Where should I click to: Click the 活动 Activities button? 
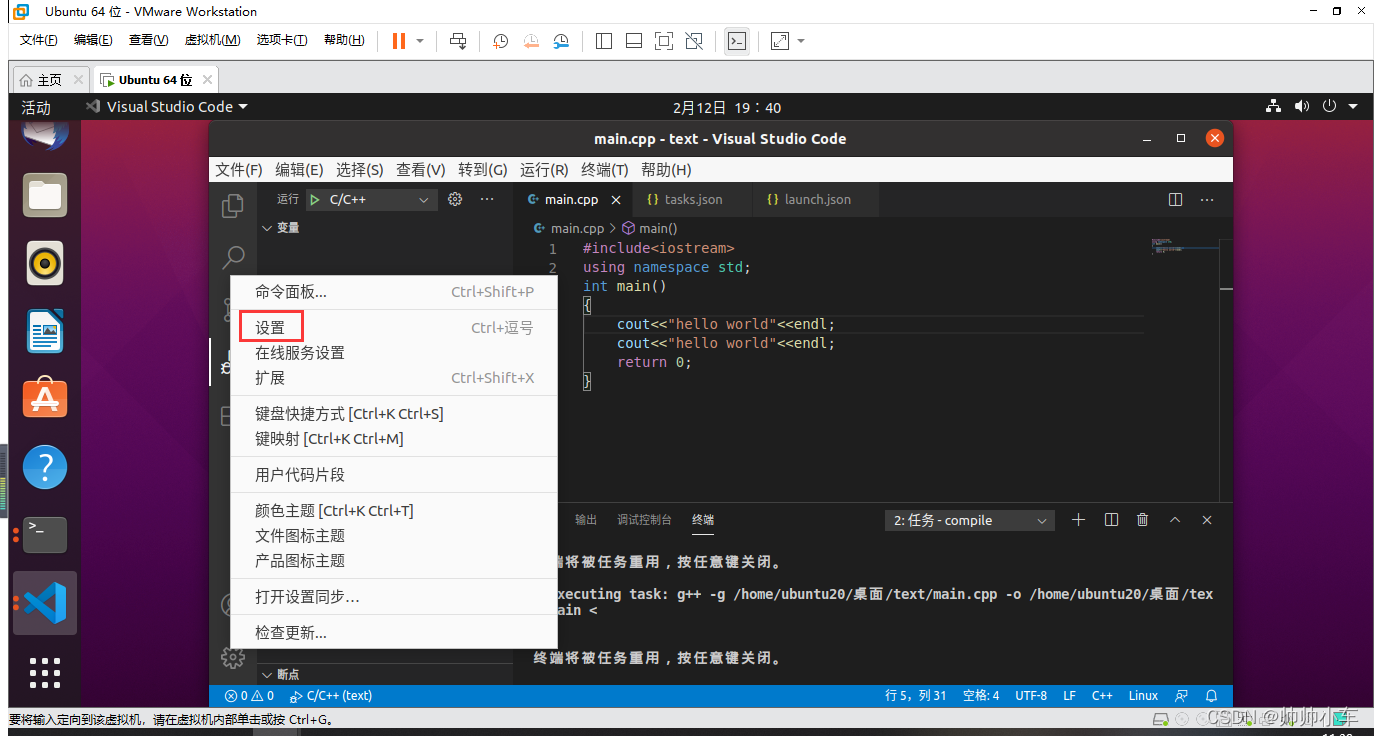coord(36,107)
